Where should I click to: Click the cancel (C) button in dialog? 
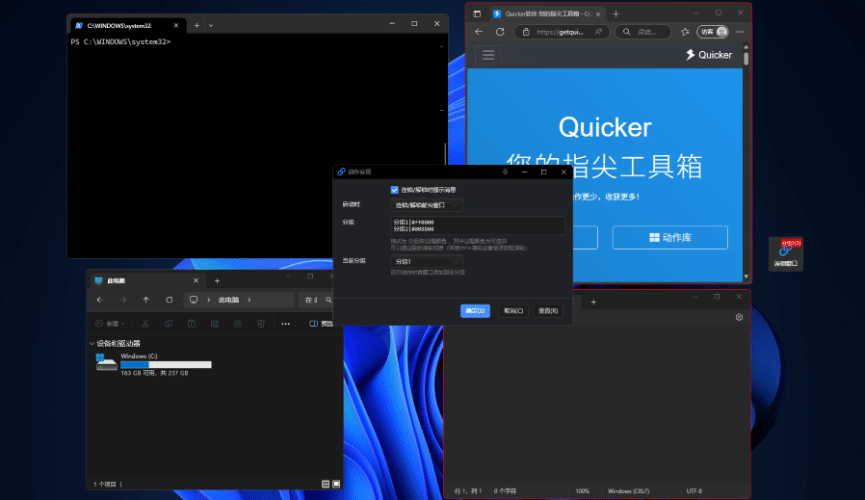click(x=513, y=311)
